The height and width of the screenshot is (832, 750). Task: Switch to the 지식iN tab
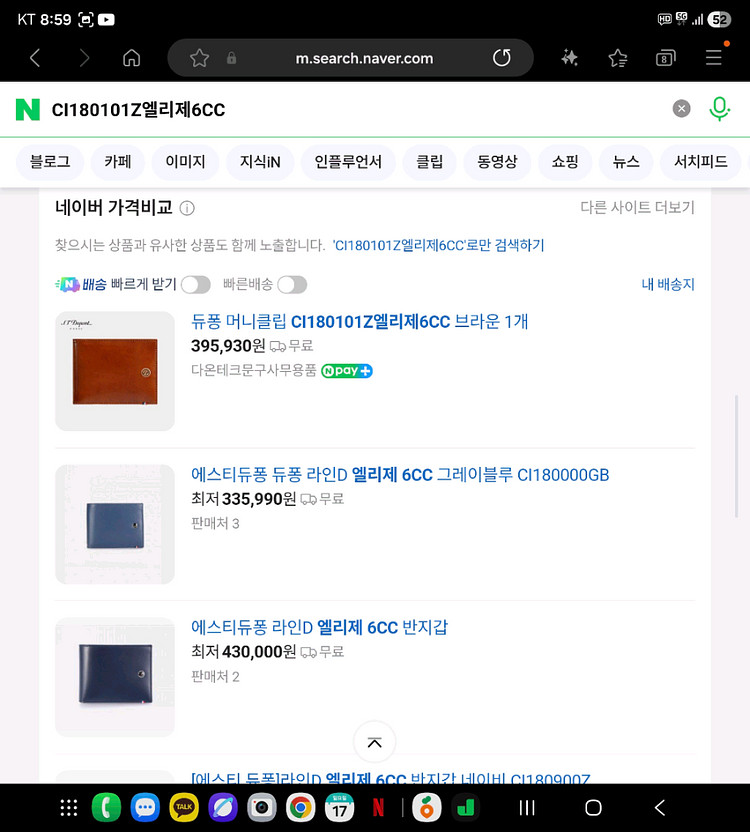point(260,162)
